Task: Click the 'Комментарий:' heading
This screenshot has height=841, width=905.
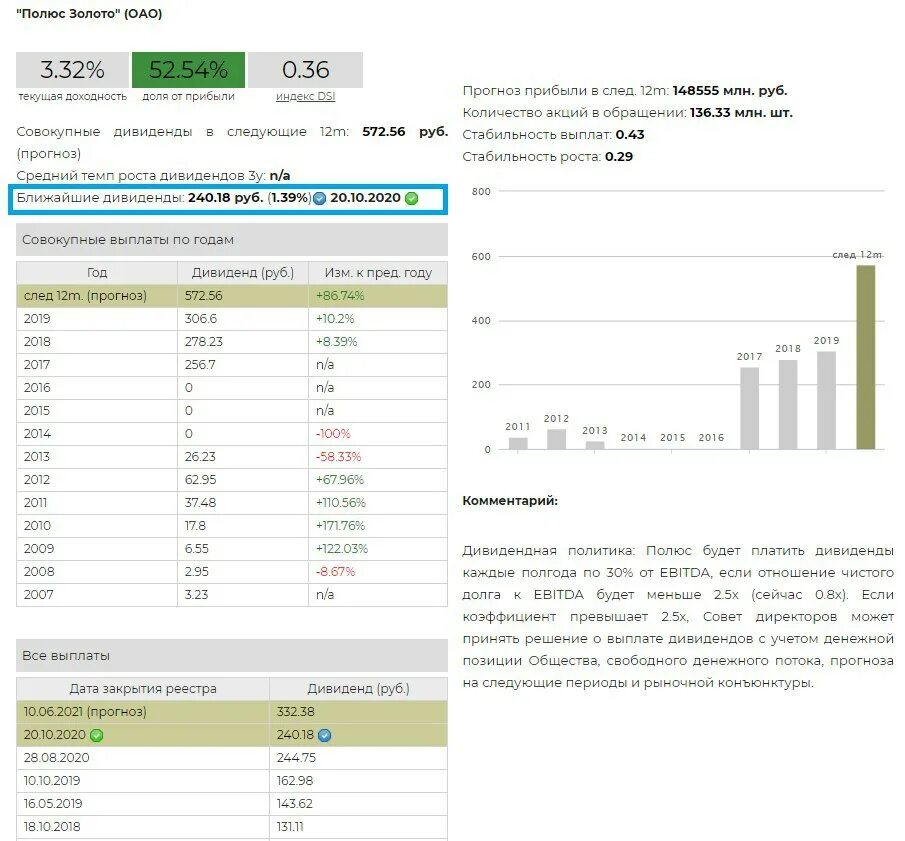Action: tap(510, 501)
